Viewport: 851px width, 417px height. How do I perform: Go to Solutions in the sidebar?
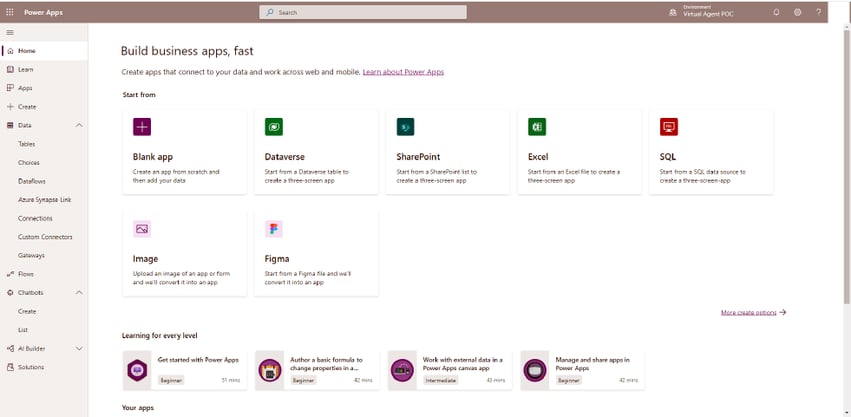click(30, 367)
